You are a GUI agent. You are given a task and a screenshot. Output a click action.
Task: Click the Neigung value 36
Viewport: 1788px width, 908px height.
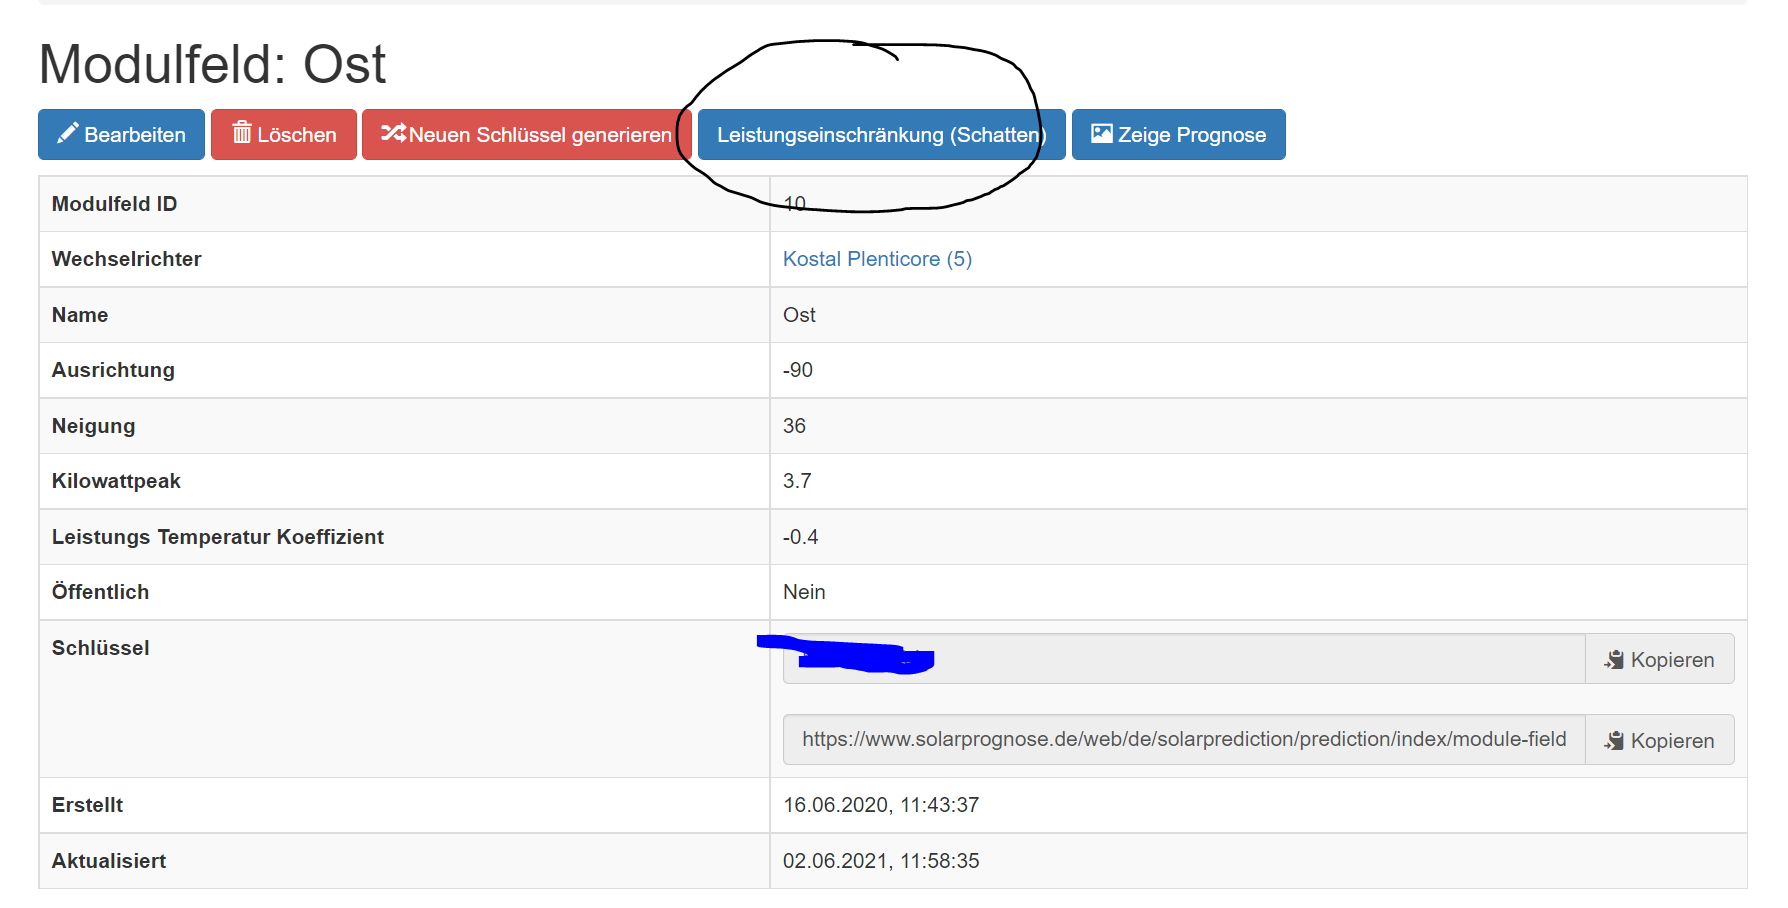(x=794, y=426)
